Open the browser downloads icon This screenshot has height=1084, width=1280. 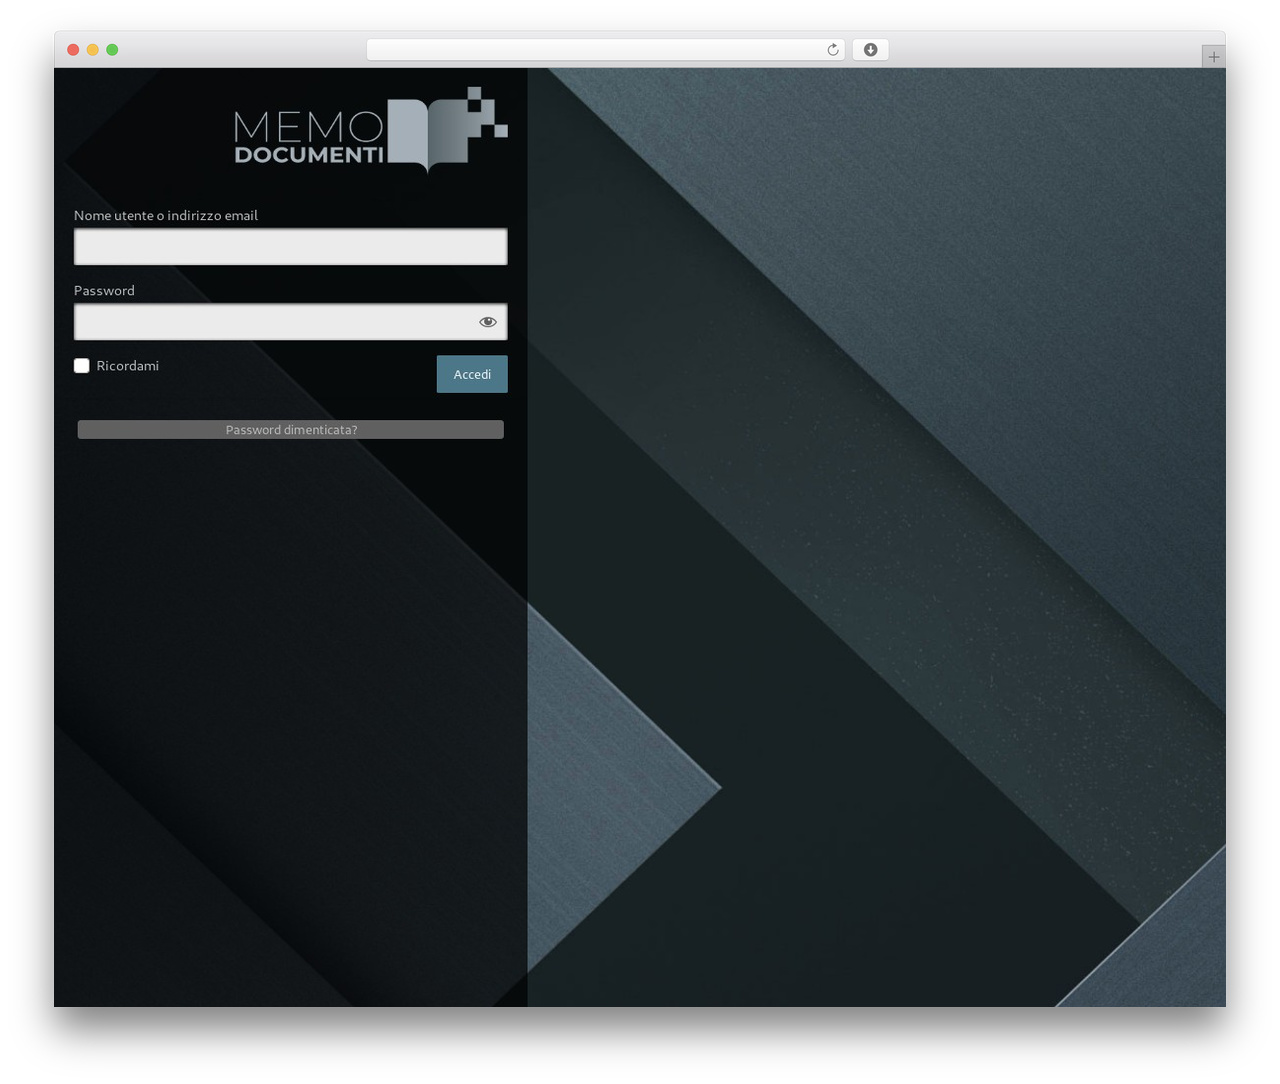pyautogui.click(x=870, y=50)
